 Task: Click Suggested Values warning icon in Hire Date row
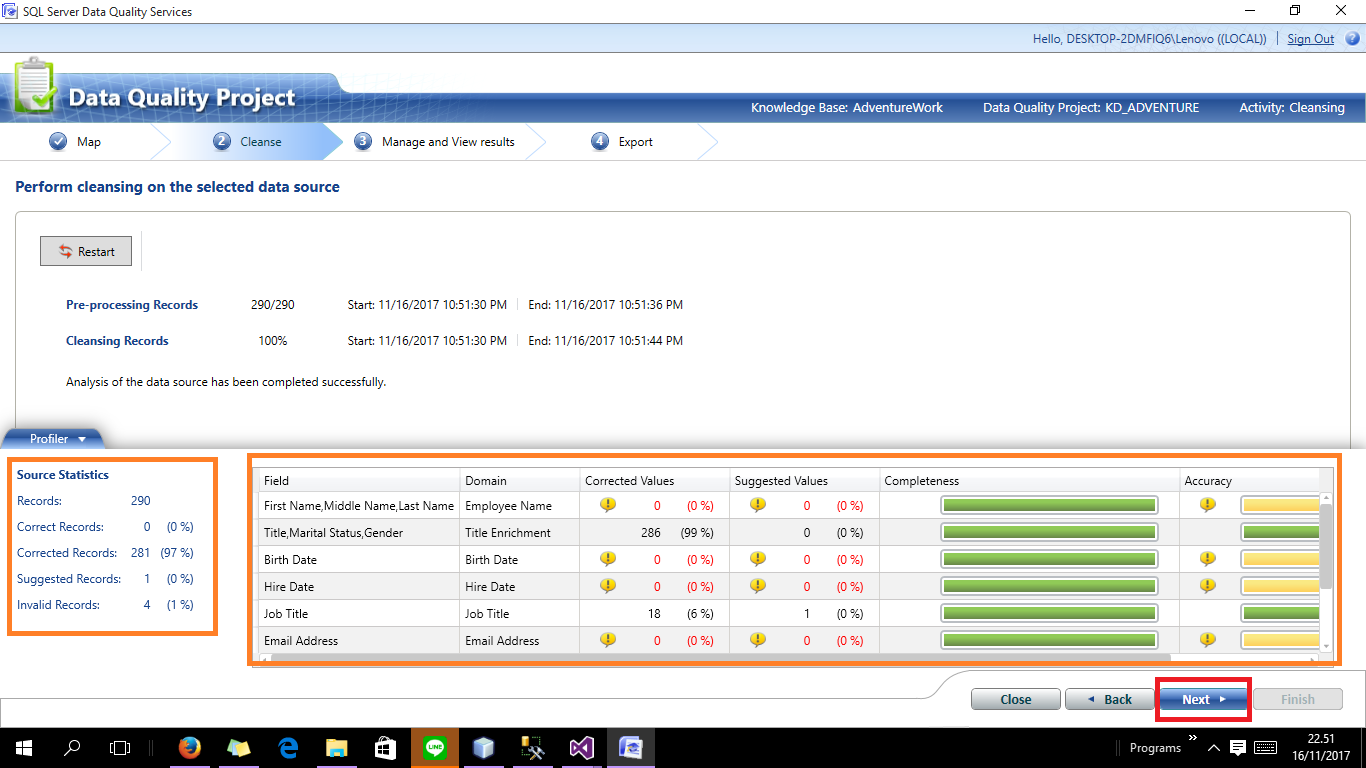[758, 586]
